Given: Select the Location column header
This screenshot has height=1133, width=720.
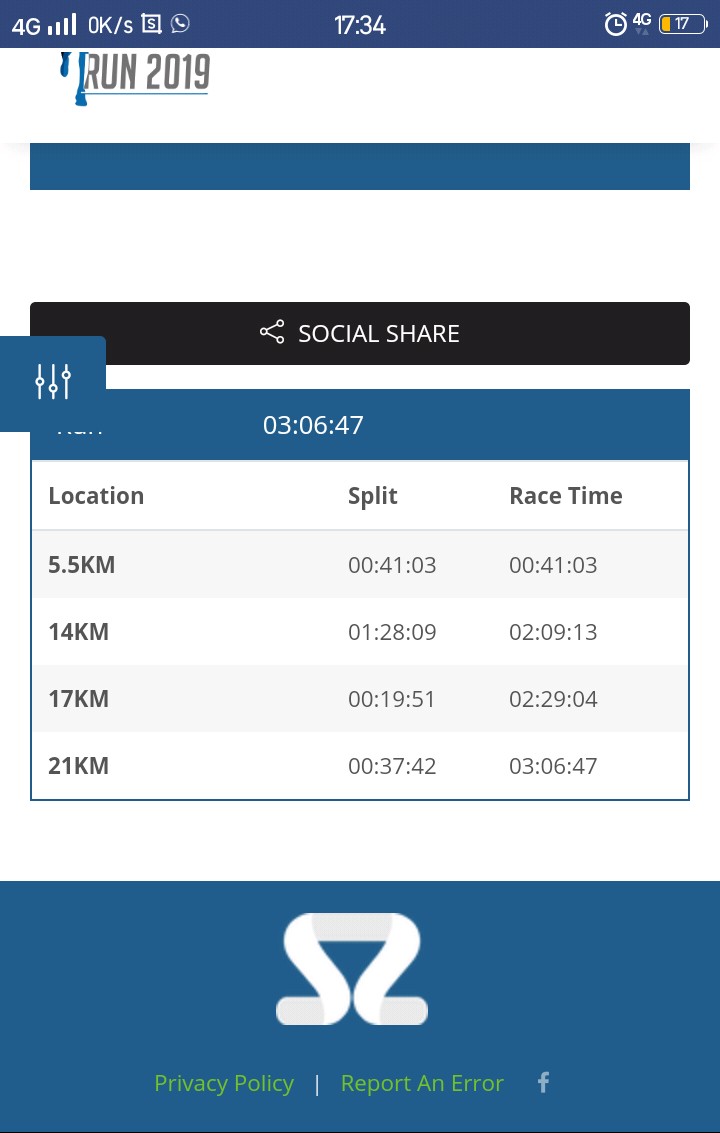Looking at the screenshot, I should (x=96, y=496).
